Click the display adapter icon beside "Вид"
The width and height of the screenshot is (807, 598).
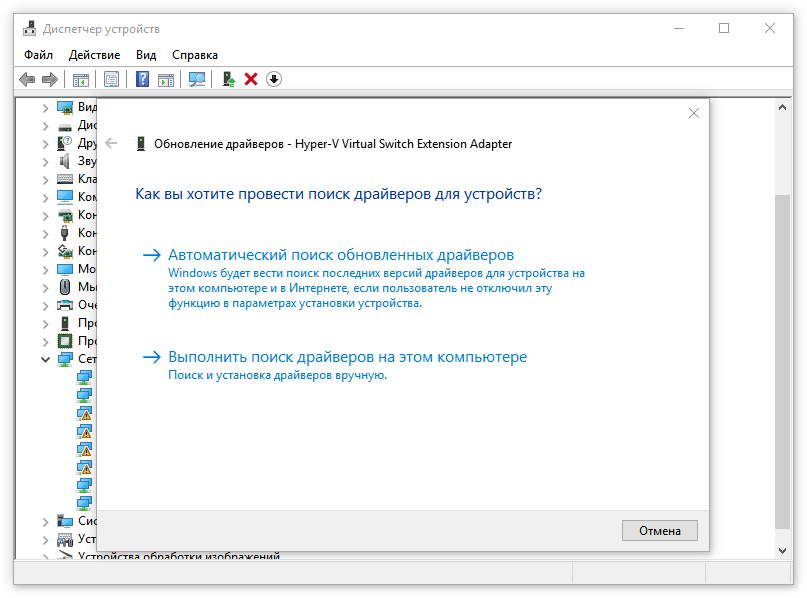(x=65, y=108)
